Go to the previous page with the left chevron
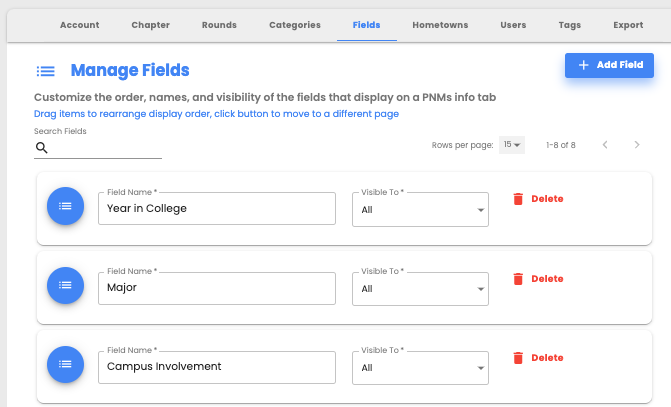This screenshot has width=671, height=407. [x=605, y=145]
